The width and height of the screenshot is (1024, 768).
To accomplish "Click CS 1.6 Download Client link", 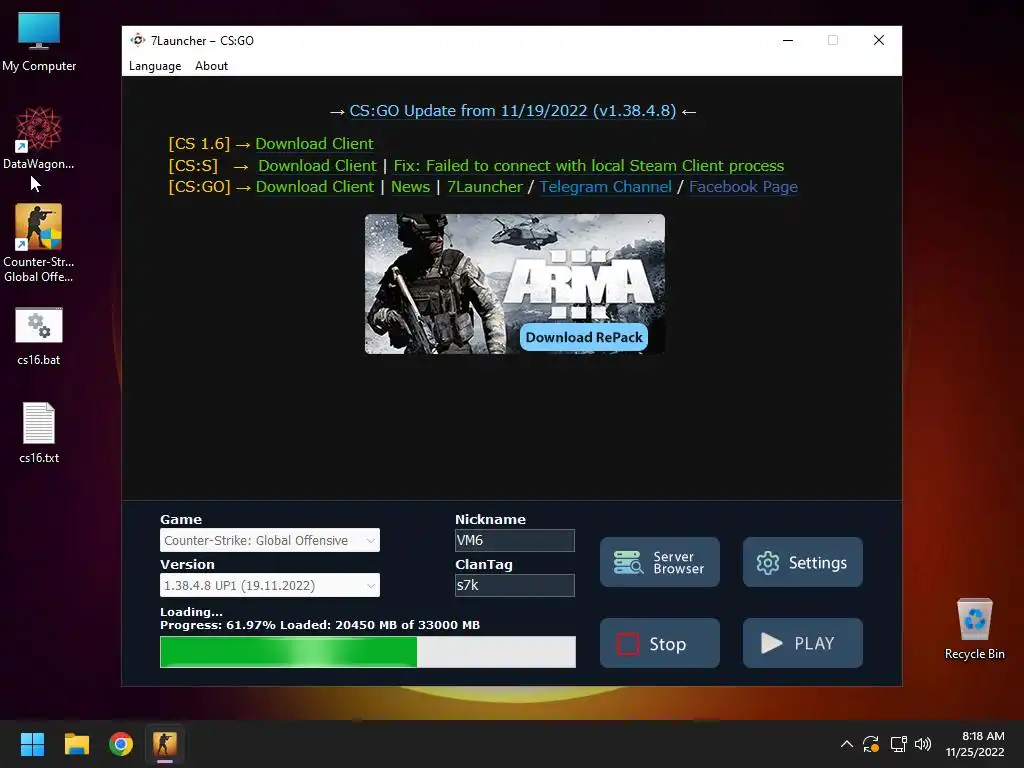I will coord(314,144).
